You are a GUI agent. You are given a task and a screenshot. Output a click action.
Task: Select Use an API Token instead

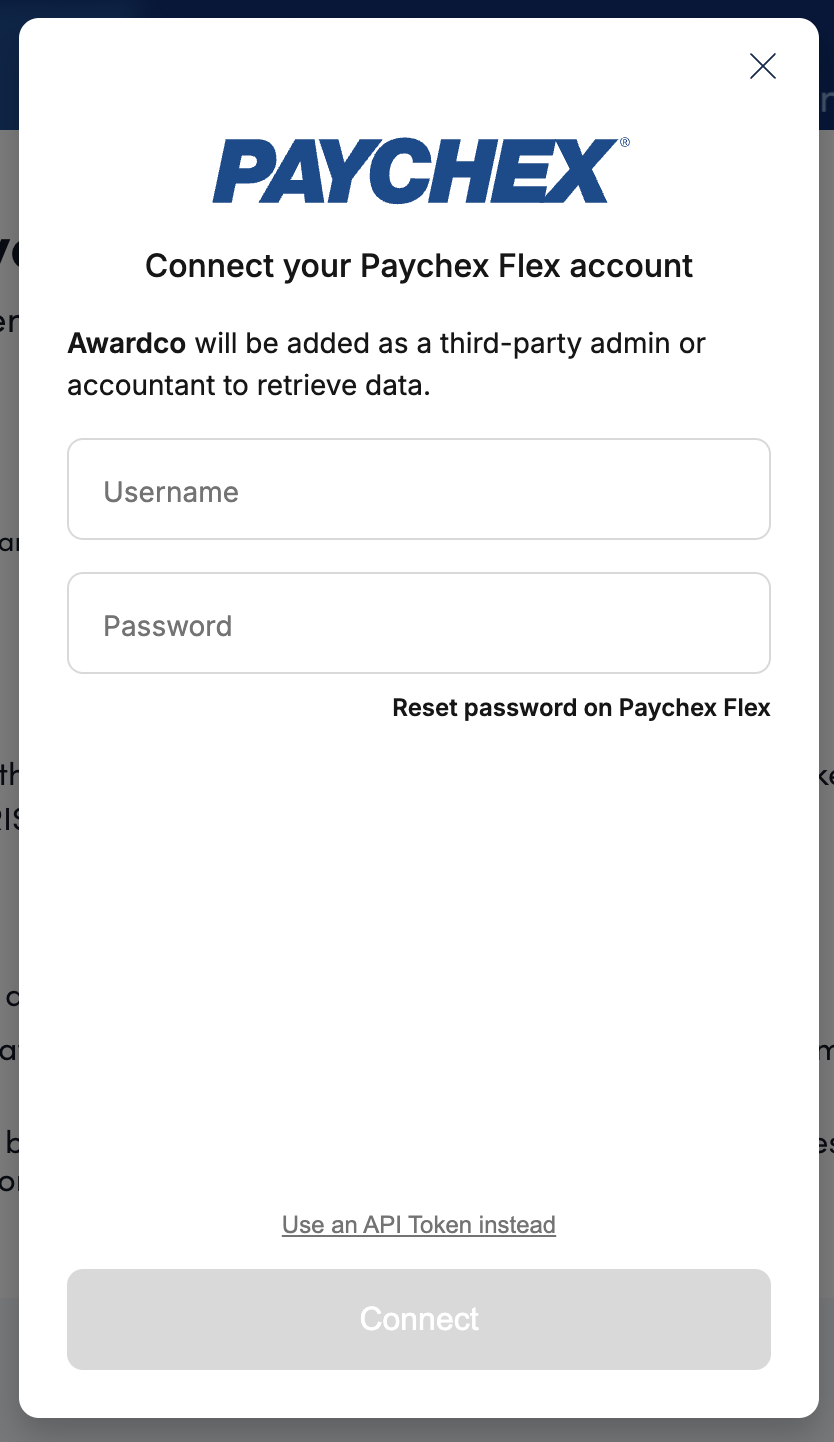pos(419,1225)
